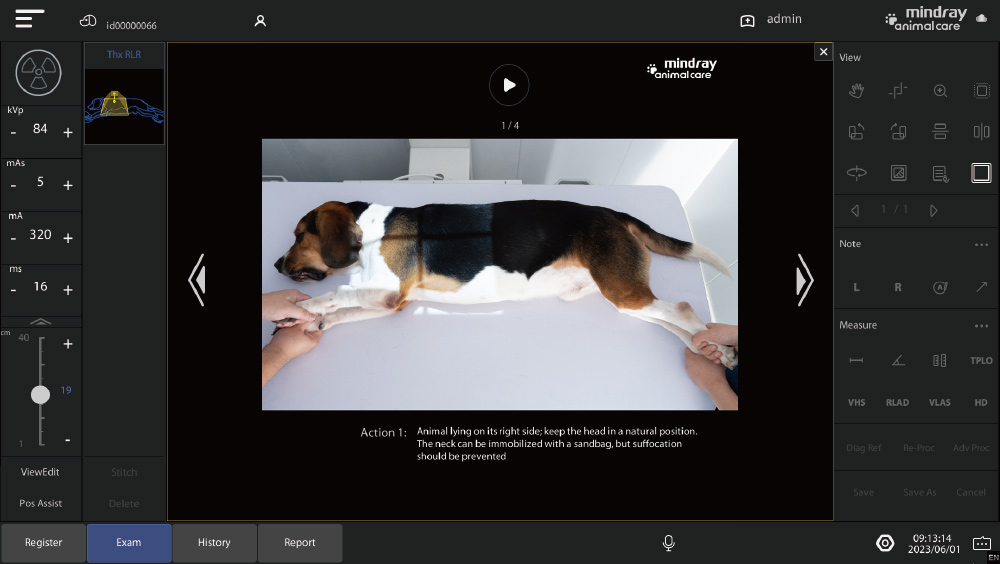Increase the kVp value
This screenshot has height=564, width=1000.
tap(68, 132)
